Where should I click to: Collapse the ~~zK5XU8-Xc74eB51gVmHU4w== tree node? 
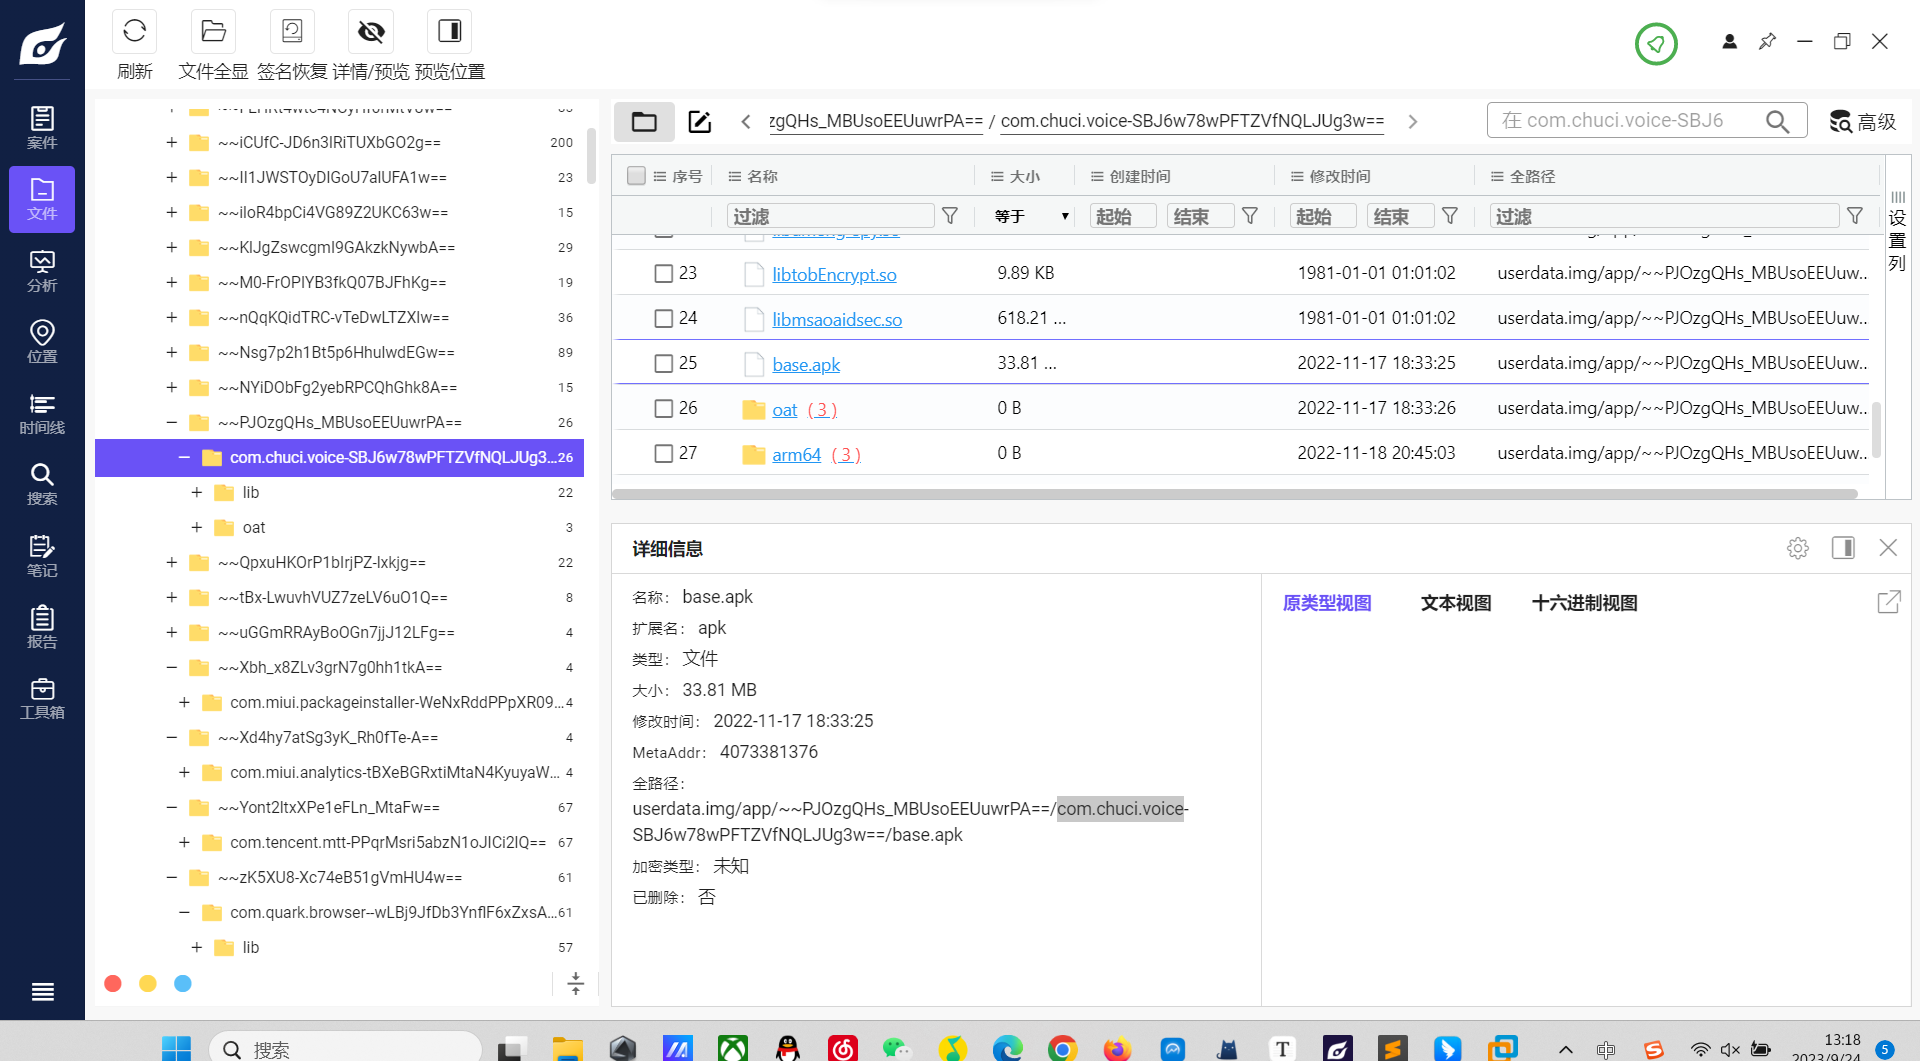pyautogui.click(x=171, y=877)
